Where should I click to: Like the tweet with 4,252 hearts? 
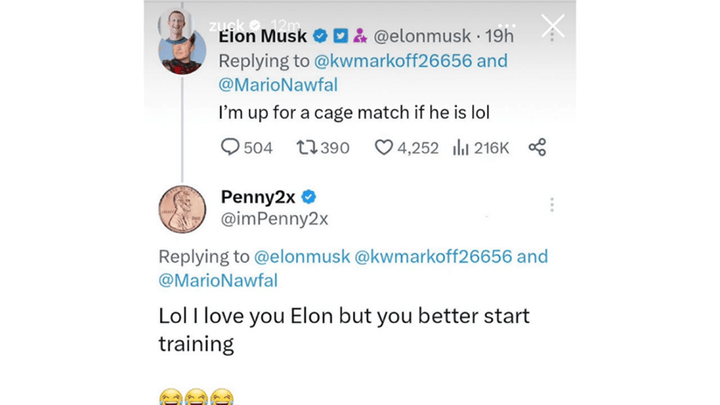coord(384,147)
